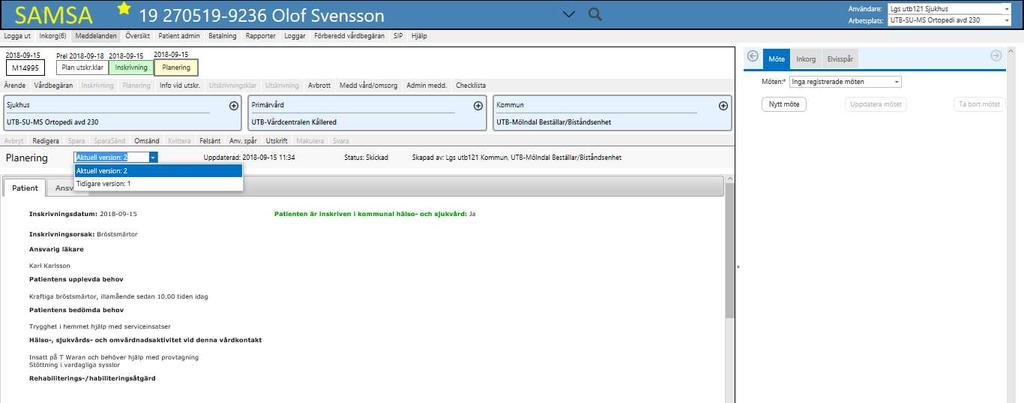Image resolution: width=1024 pixels, height=403 pixels.
Task: Click the Plan utskr.klar status box
Action: click(80, 67)
